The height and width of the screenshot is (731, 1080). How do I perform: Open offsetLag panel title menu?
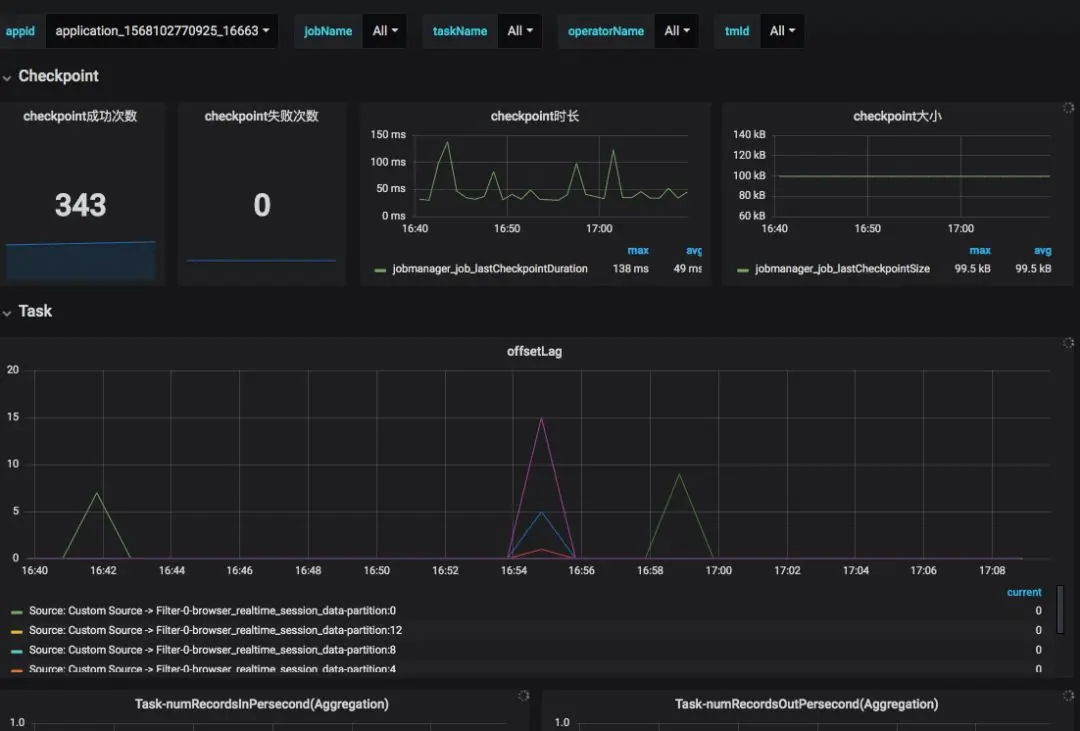(534, 351)
